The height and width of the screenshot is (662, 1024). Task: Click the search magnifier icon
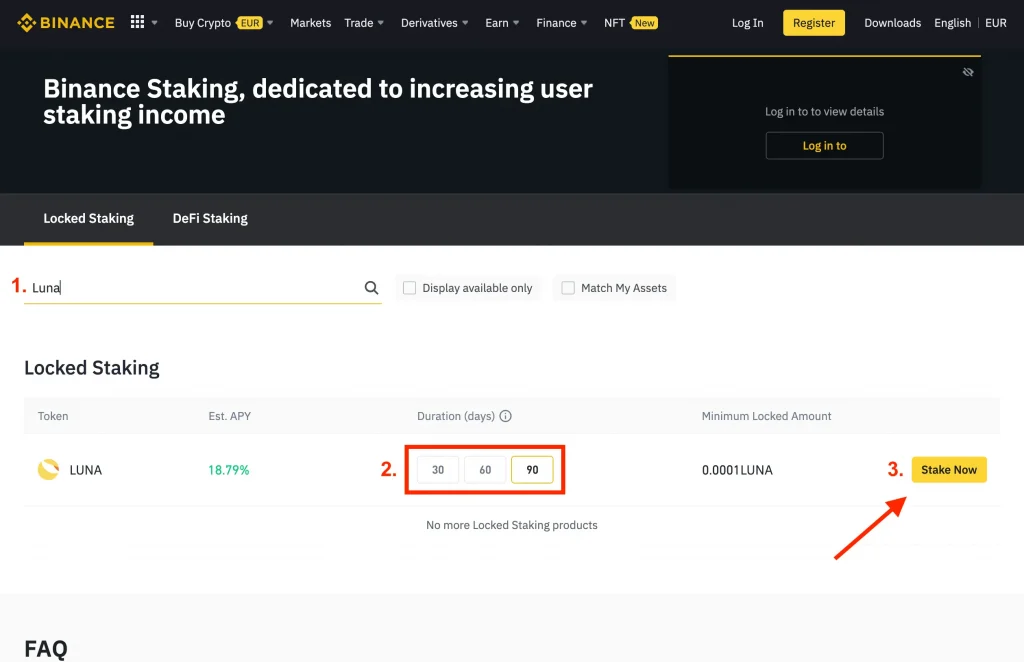(371, 288)
